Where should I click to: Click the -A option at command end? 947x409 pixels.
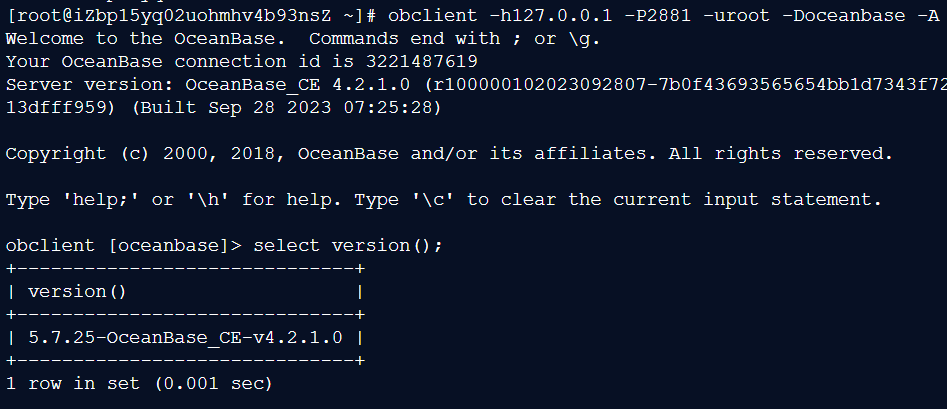927,16
